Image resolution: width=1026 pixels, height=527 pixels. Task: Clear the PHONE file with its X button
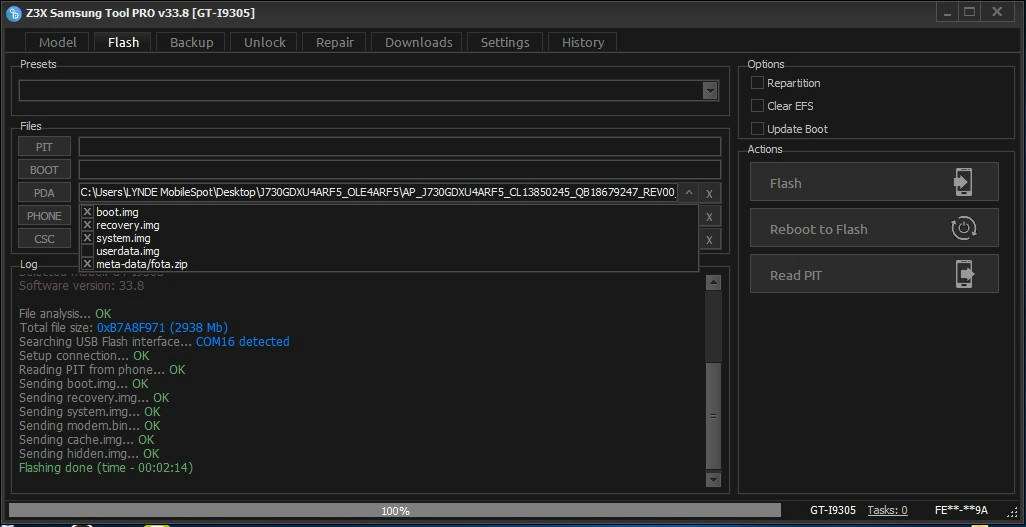[x=709, y=217]
